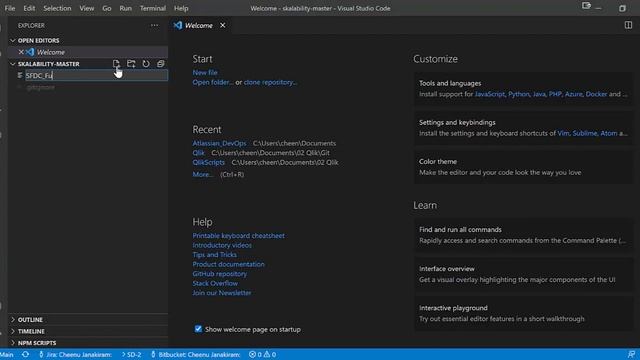Open recent Atlassian_DevOps folder
Viewport: 640px width, 360px height.
[219, 143]
